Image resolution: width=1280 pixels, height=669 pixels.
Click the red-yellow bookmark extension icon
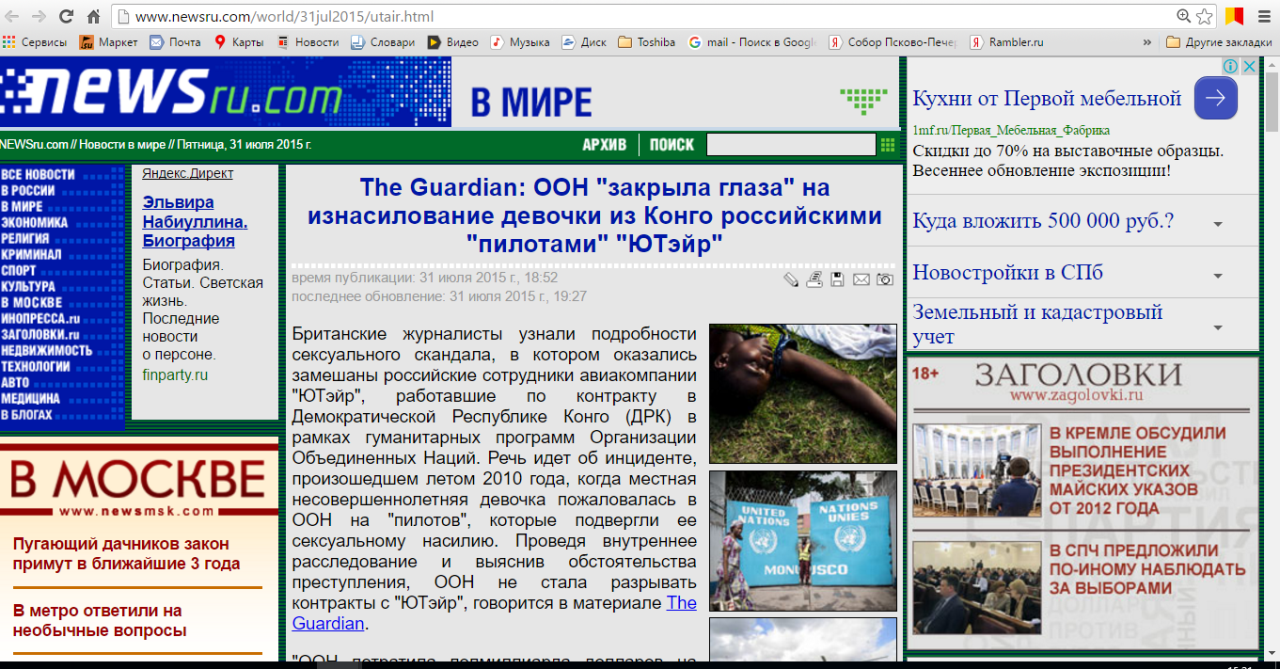pyautogui.click(x=1235, y=16)
